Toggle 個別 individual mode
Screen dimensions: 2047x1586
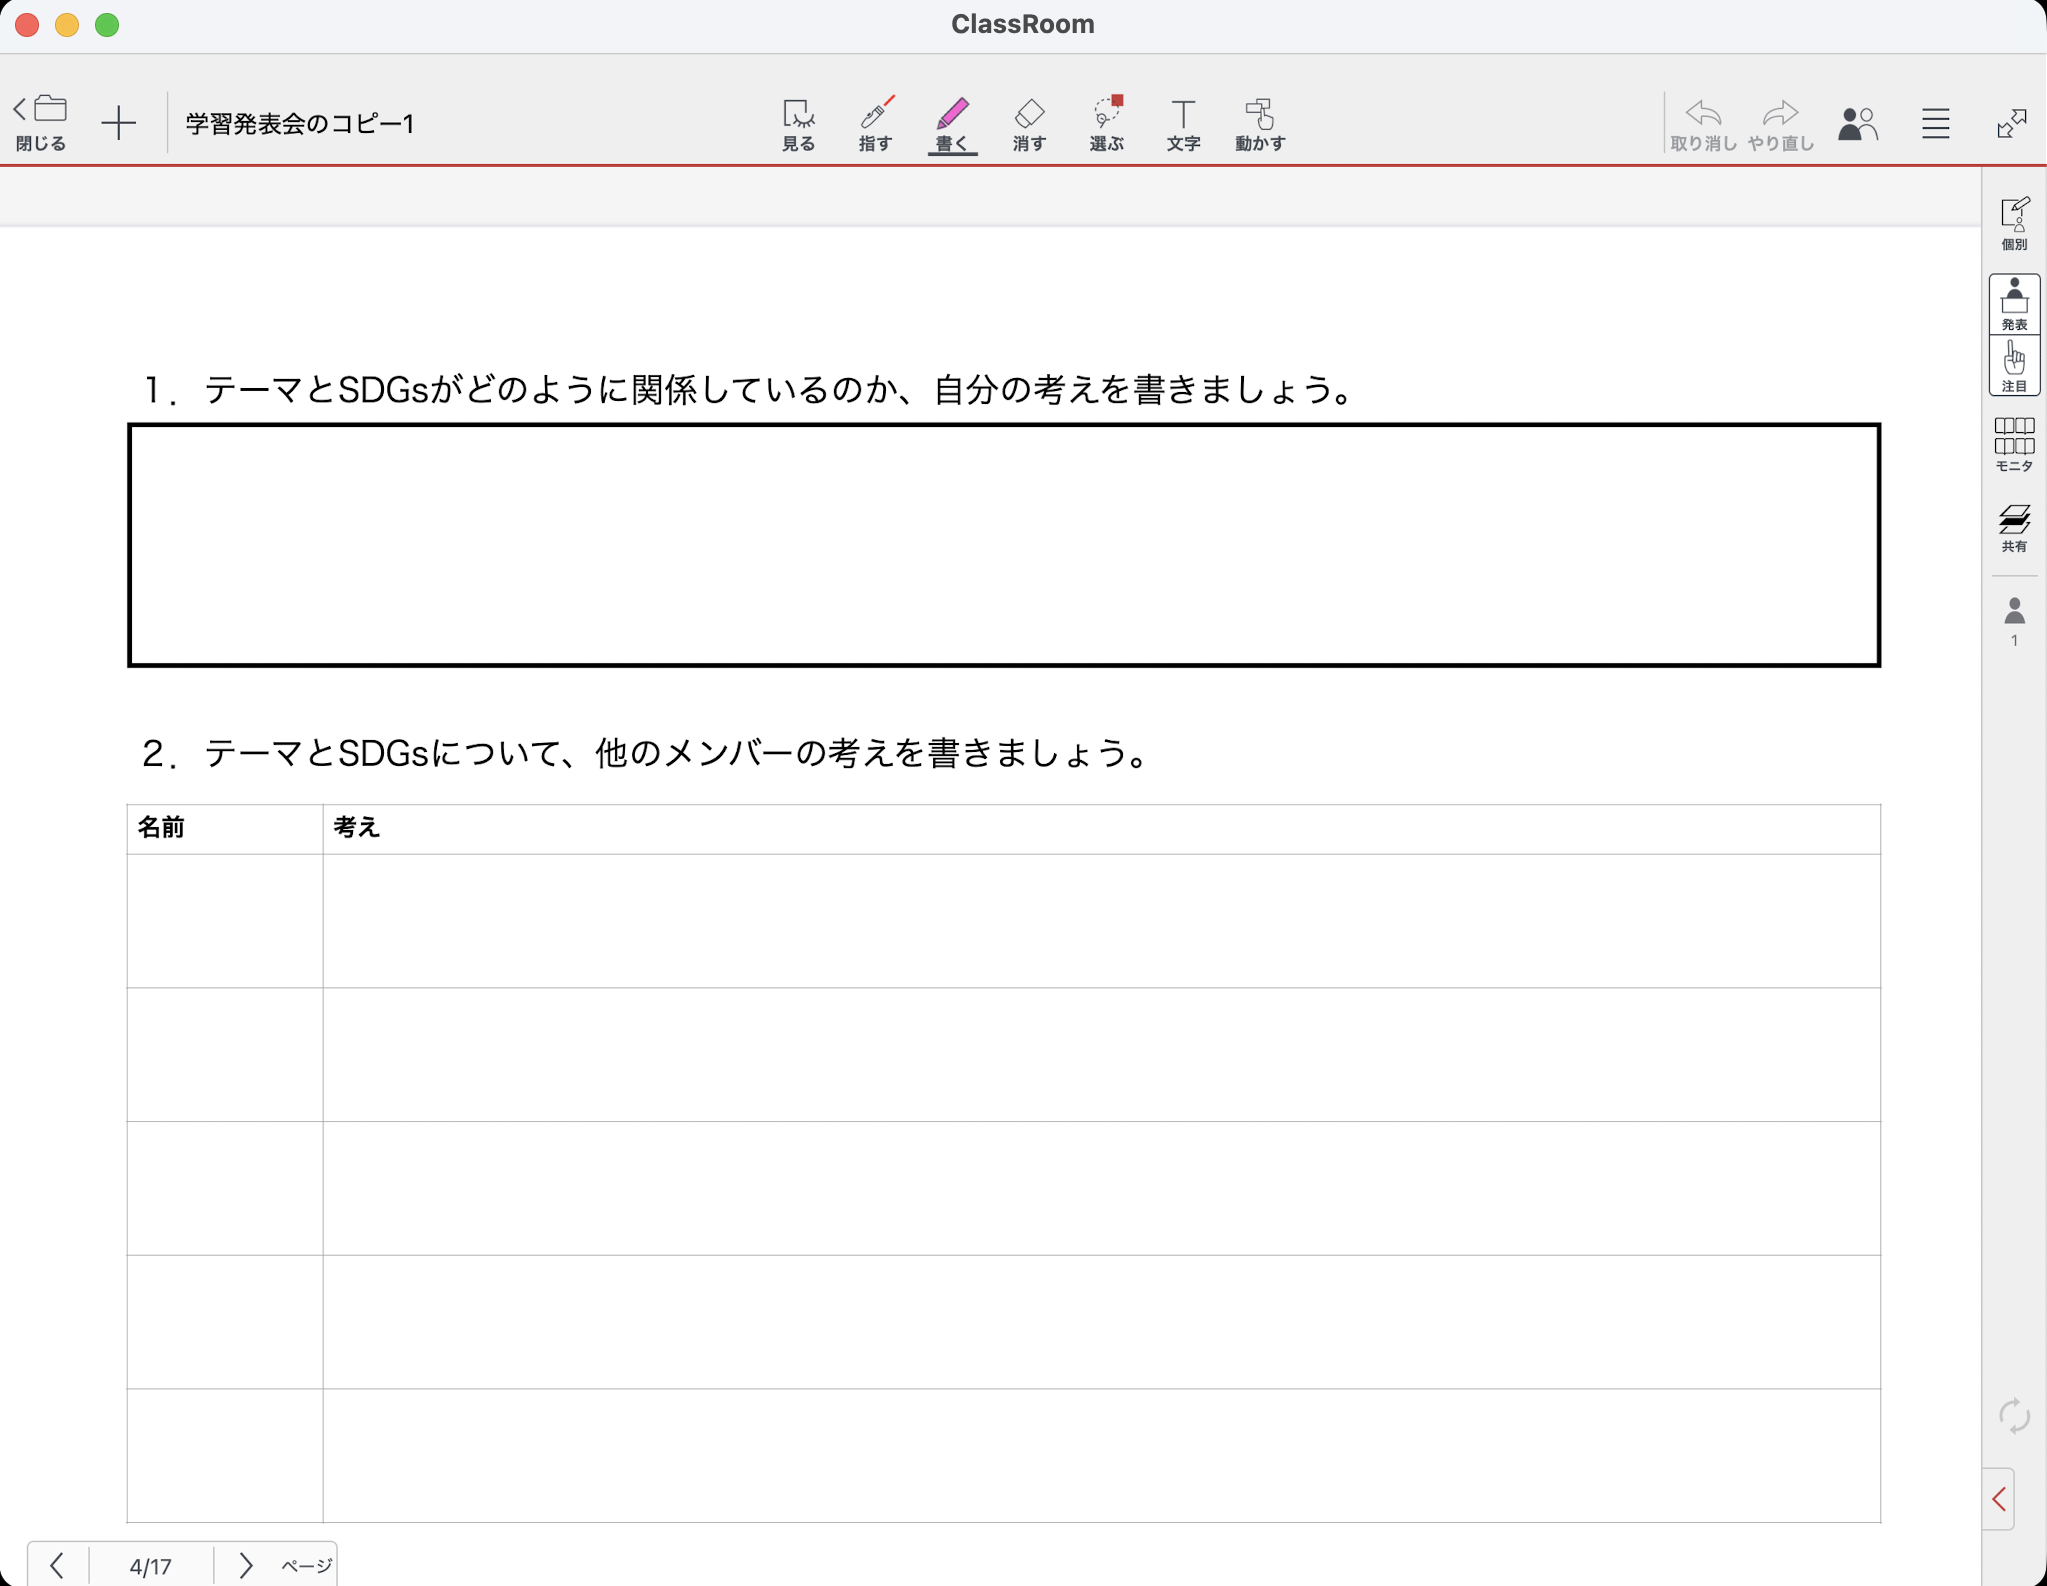coord(2014,223)
